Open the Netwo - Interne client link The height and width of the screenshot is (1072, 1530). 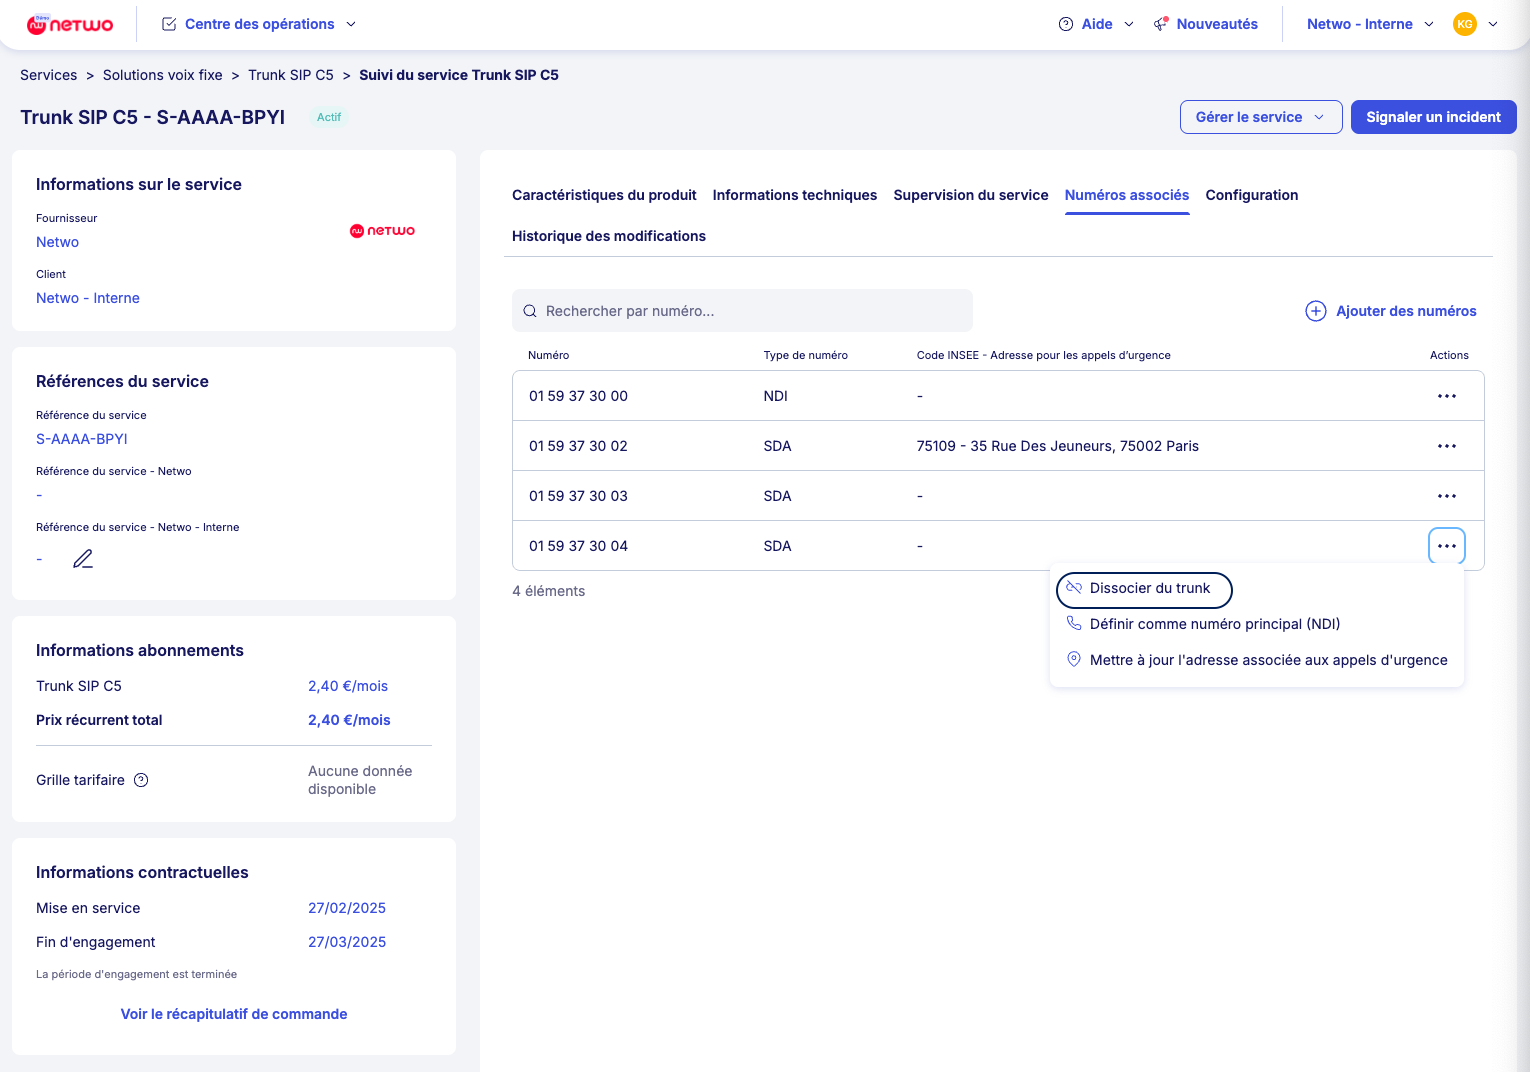coord(88,298)
